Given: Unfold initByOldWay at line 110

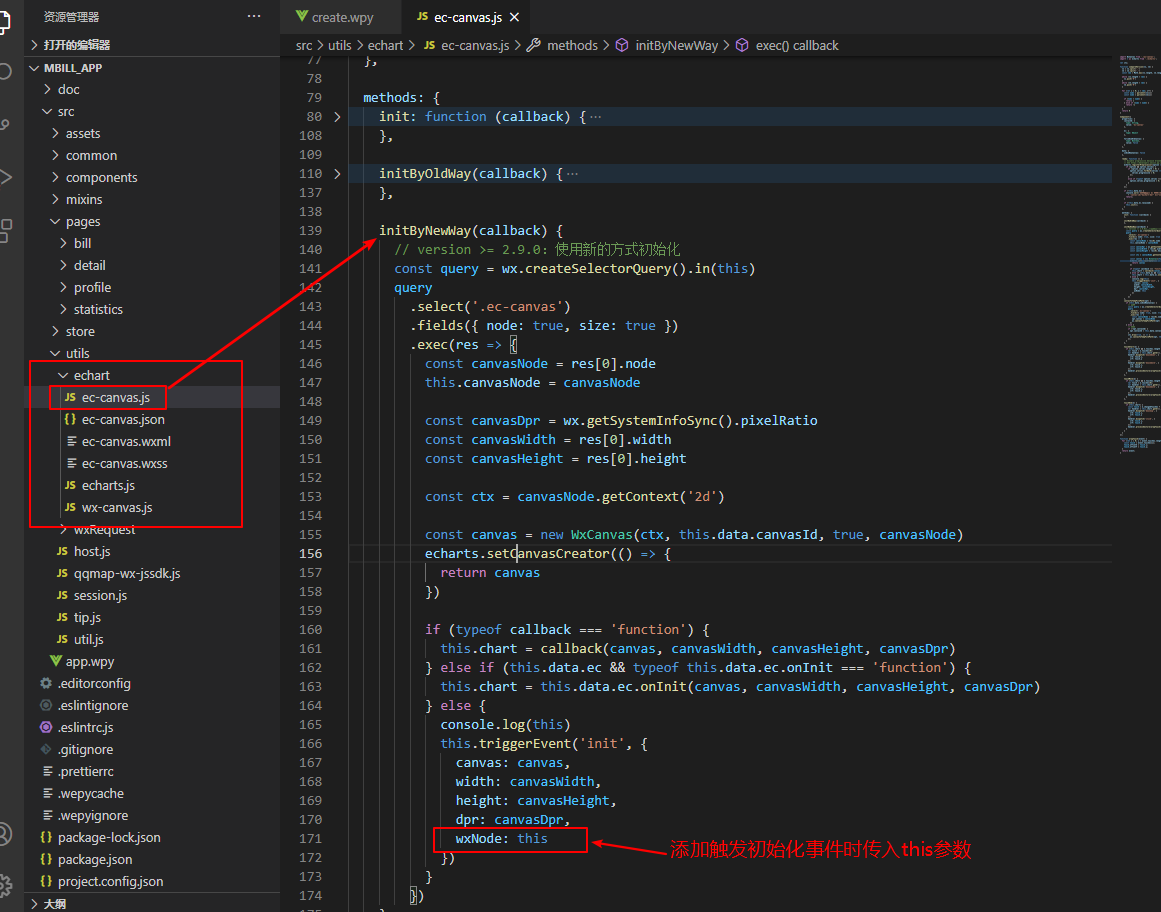Looking at the screenshot, I should click(x=338, y=174).
